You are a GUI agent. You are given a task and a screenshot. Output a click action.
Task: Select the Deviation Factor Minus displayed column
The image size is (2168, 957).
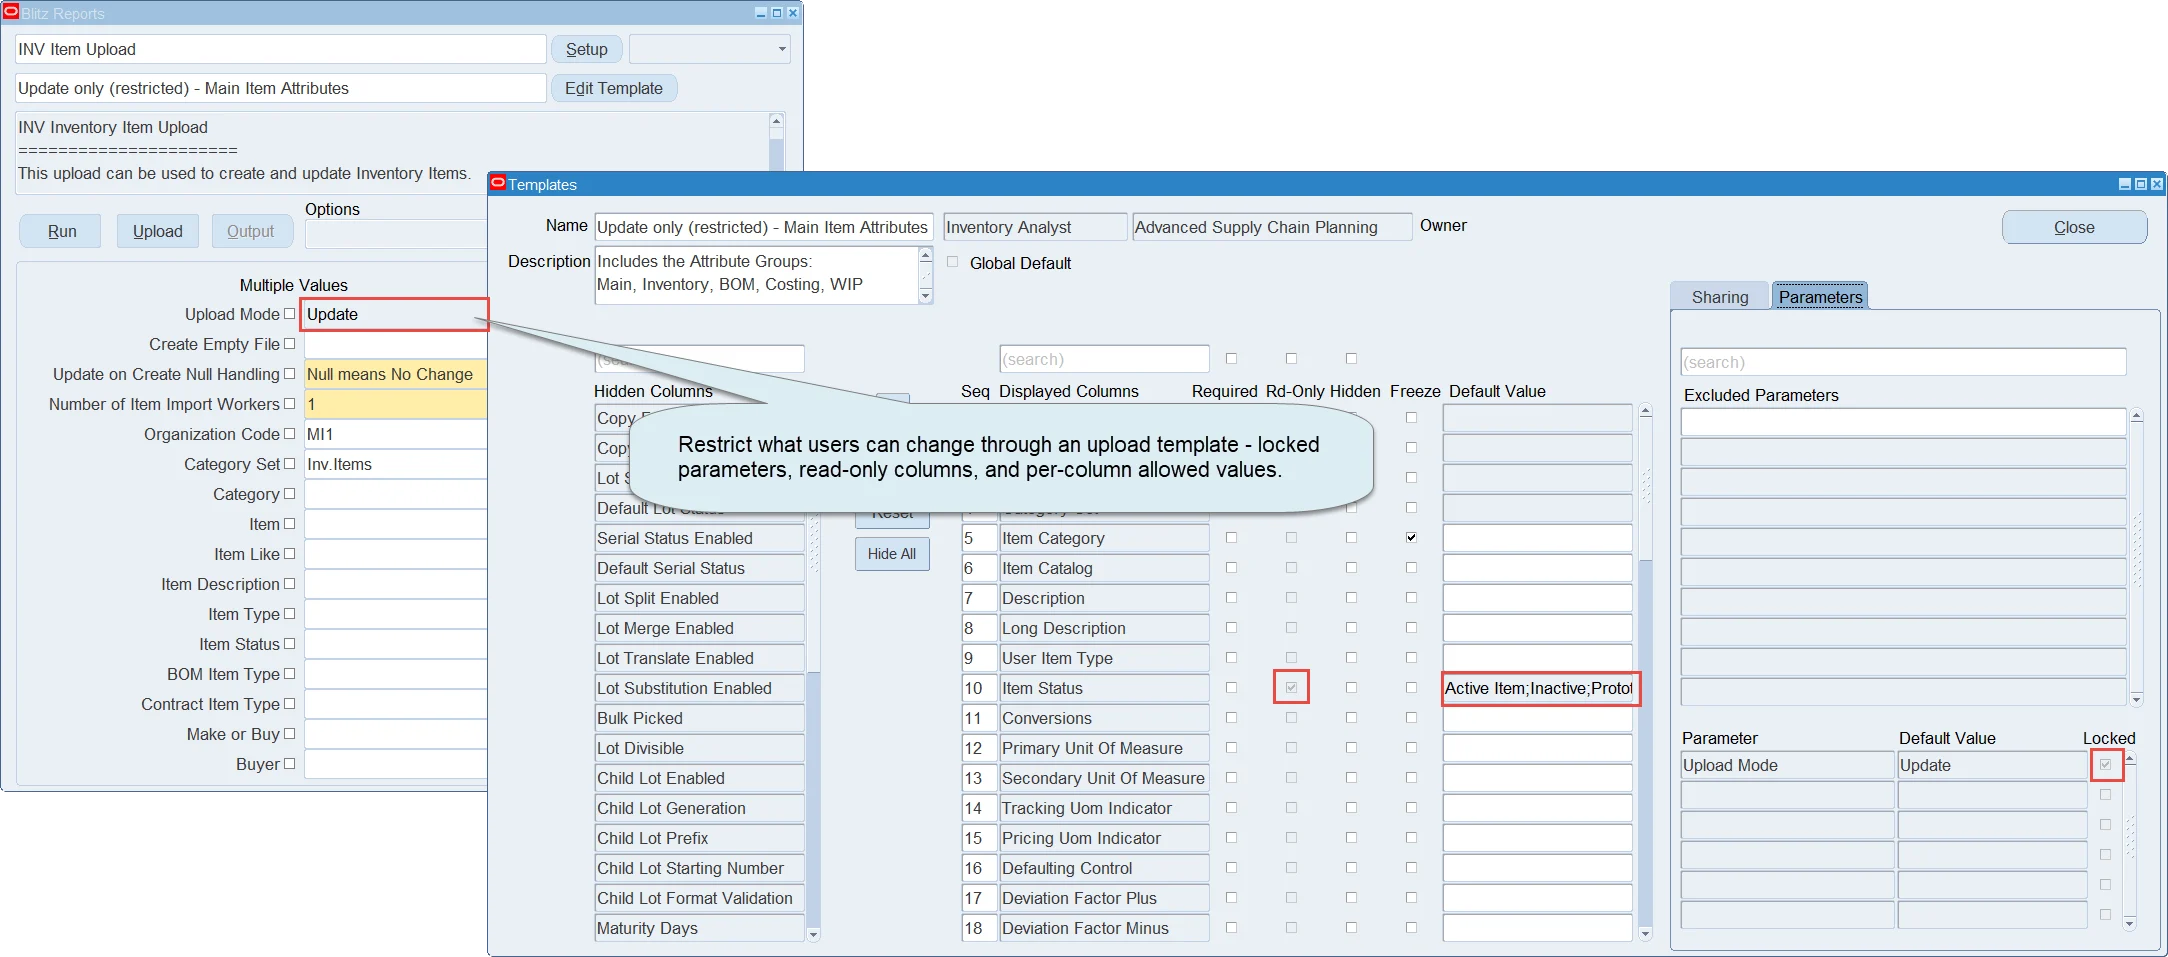tap(1104, 928)
